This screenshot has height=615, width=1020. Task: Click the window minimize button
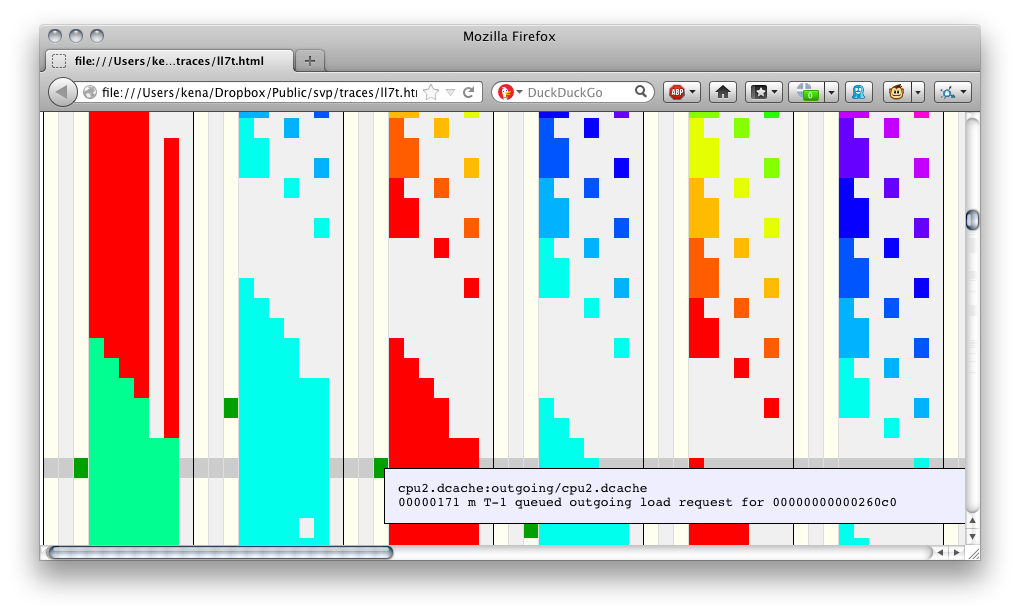(x=76, y=36)
